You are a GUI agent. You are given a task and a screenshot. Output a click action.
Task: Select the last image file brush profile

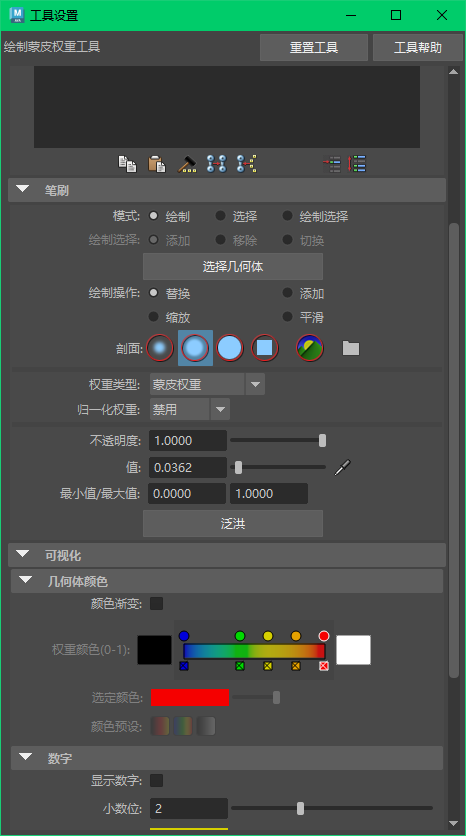click(x=310, y=348)
